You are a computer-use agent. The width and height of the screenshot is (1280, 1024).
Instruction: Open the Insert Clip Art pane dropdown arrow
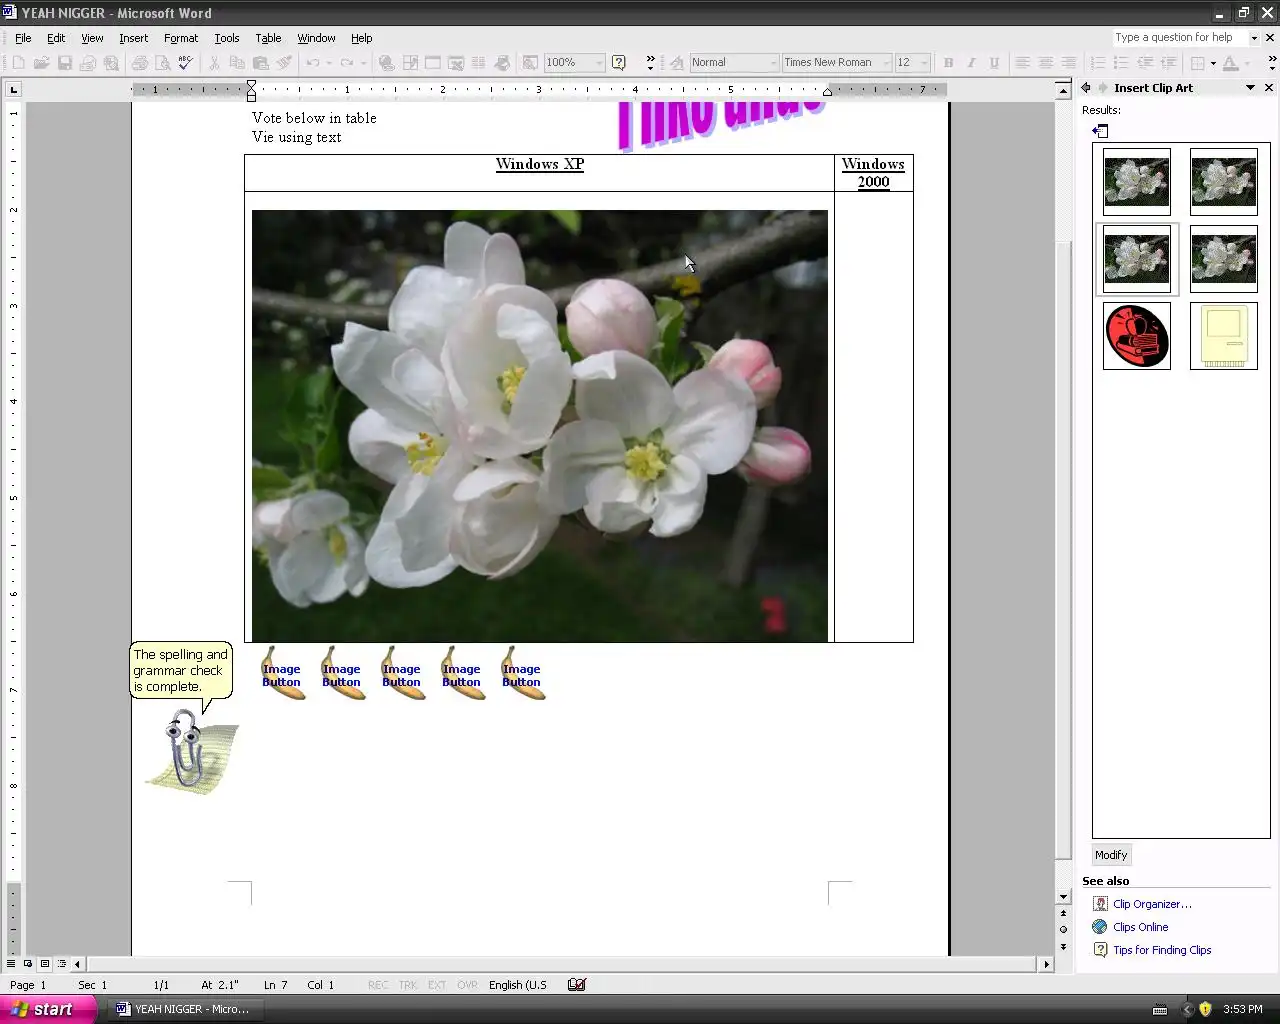(x=1250, y=88)
